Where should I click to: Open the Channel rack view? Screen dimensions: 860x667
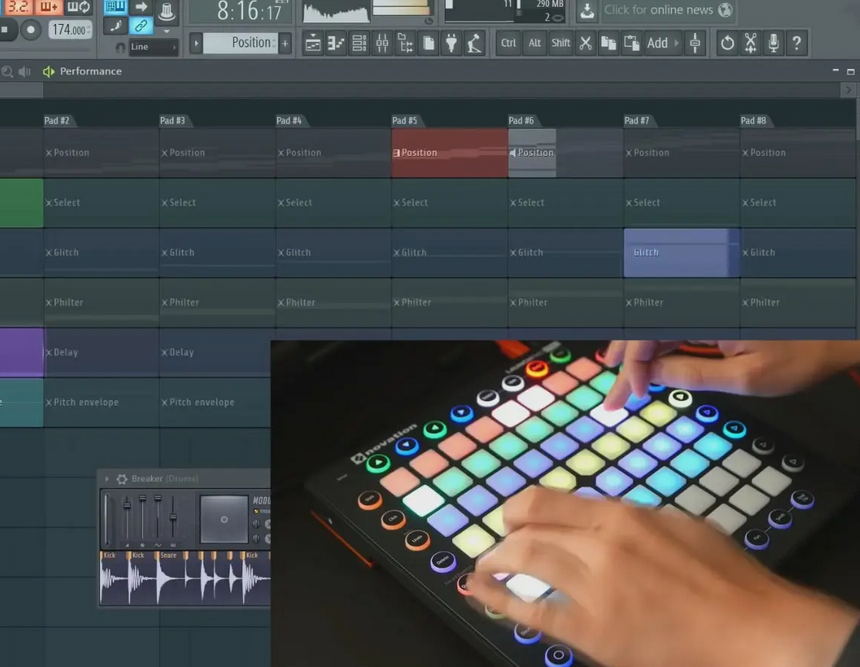click(359, 43)
